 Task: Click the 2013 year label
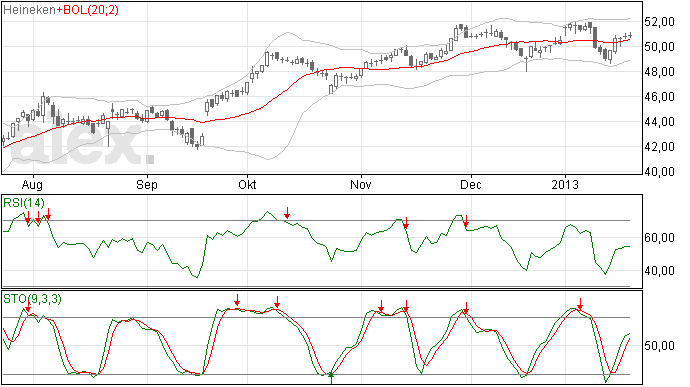[565, 184]
